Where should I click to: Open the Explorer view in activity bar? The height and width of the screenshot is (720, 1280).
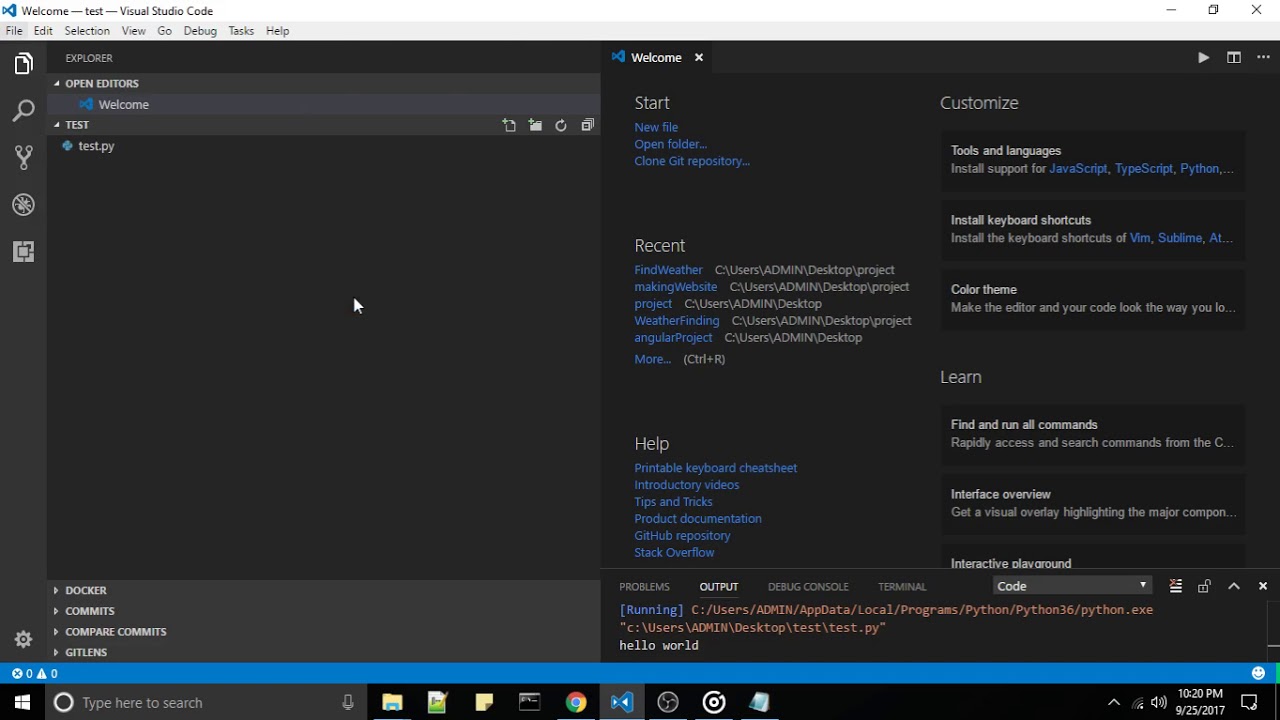[23, 65]
